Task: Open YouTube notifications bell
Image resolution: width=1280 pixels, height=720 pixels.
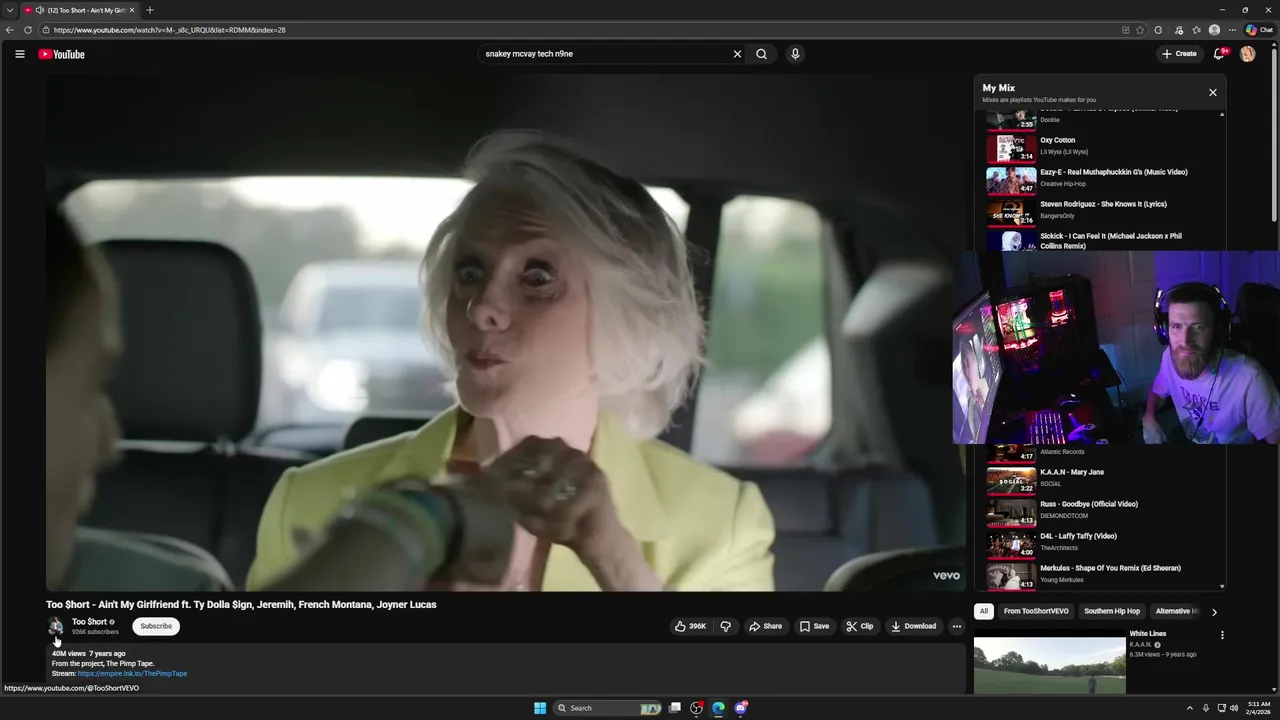Action: 1219,54
